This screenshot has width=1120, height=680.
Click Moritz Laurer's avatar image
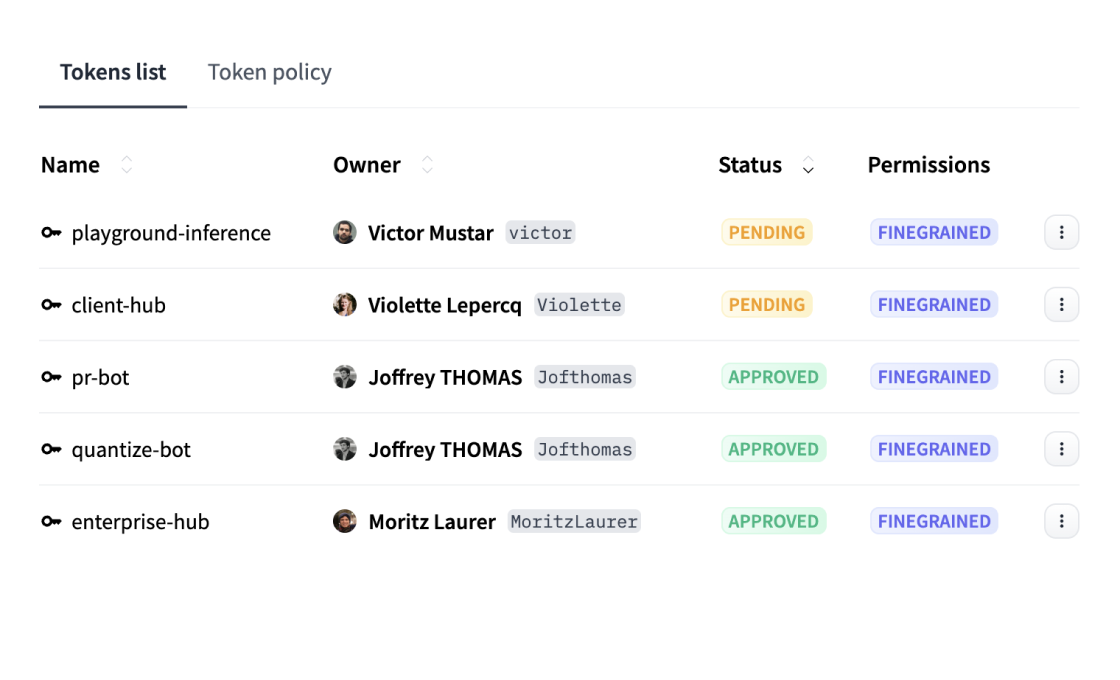[x=344, y=521]
